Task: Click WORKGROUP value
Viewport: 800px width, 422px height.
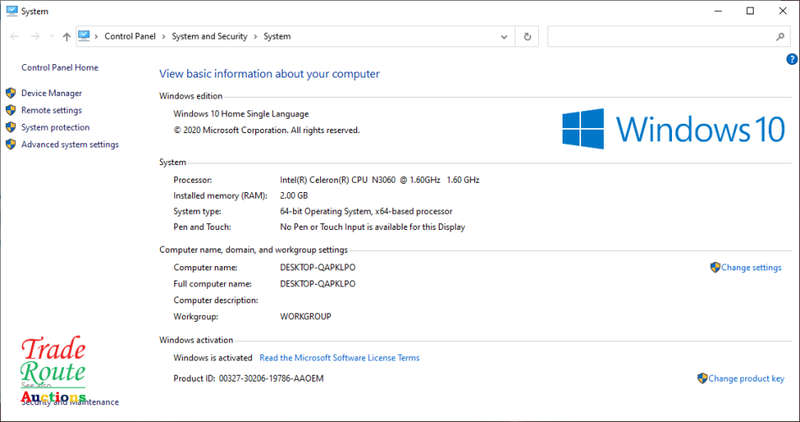Action: point(306,316)
